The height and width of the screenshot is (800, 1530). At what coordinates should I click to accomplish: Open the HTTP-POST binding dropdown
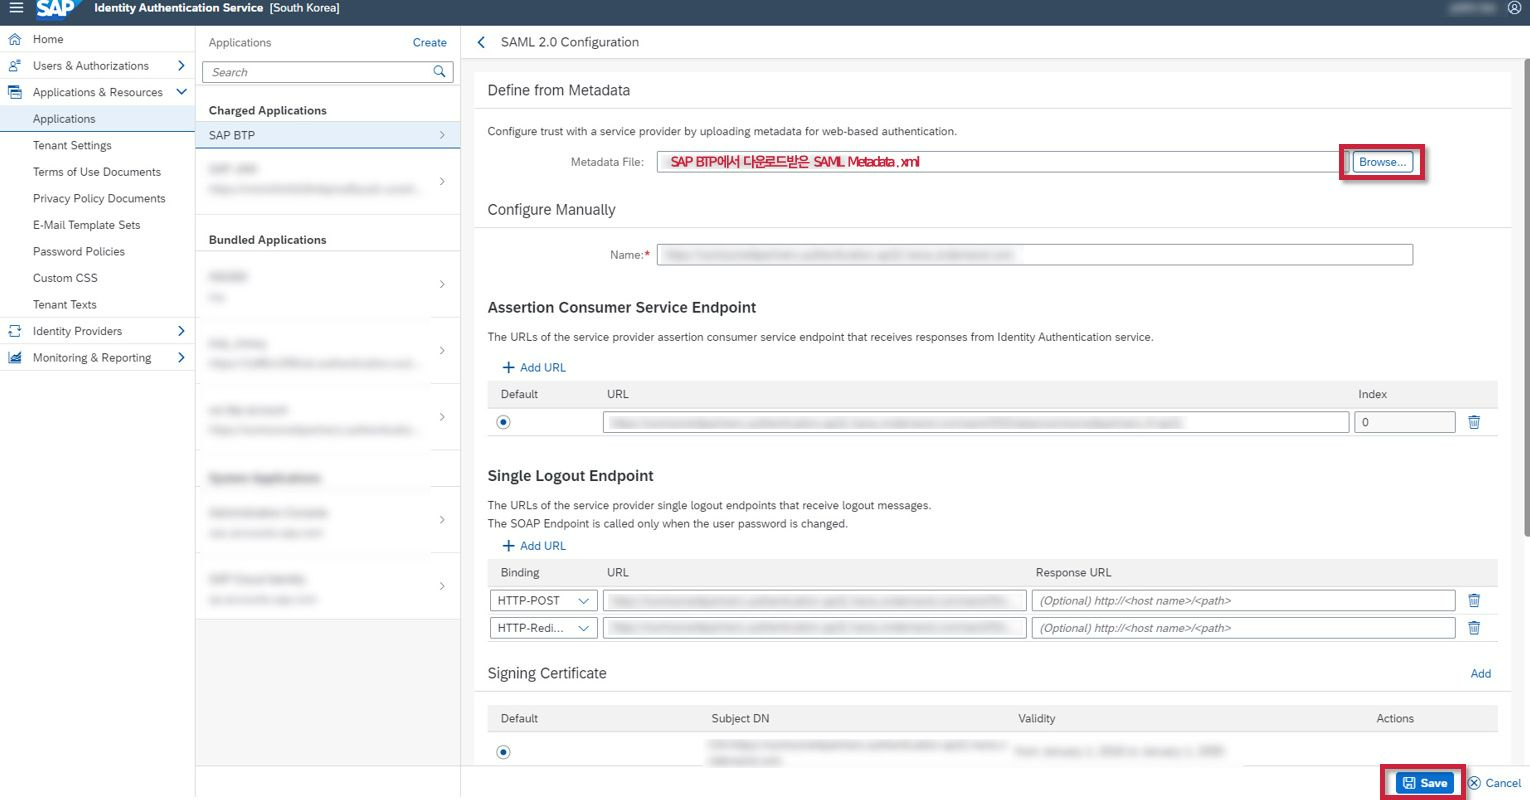[x=584, y=601]
